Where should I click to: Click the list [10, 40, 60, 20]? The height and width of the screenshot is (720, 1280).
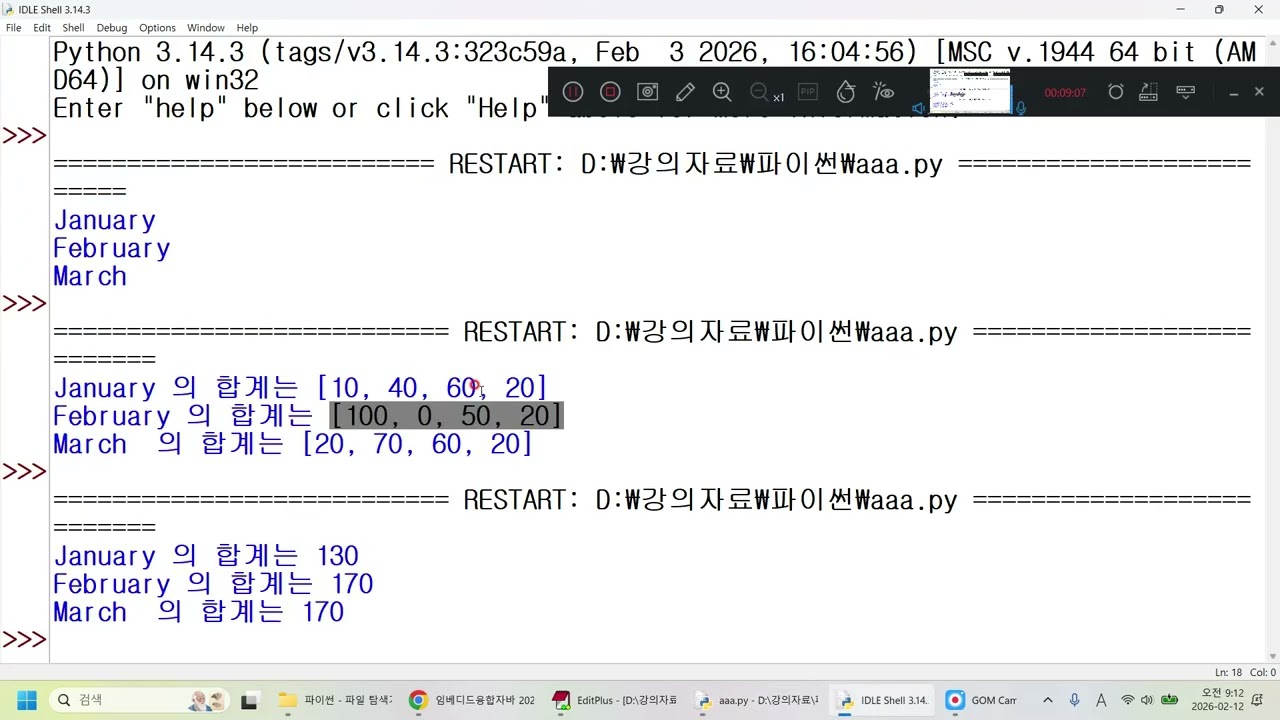tap(432, 388)
